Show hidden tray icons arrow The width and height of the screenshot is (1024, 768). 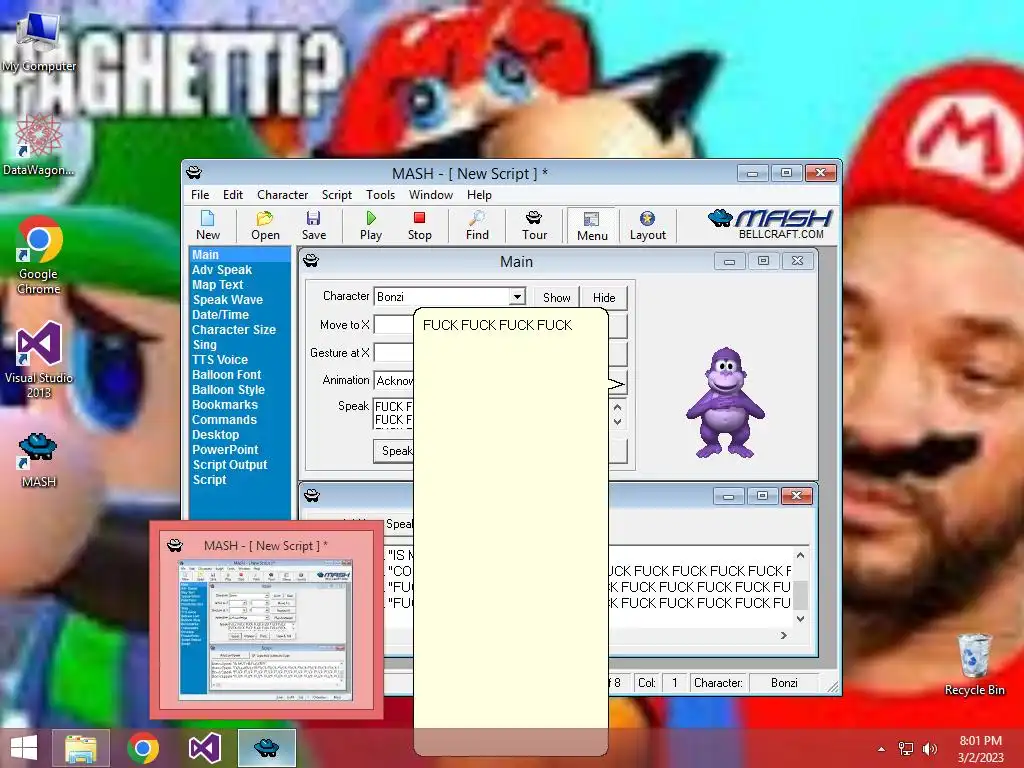pyautogui.click(x=882, y=749)
